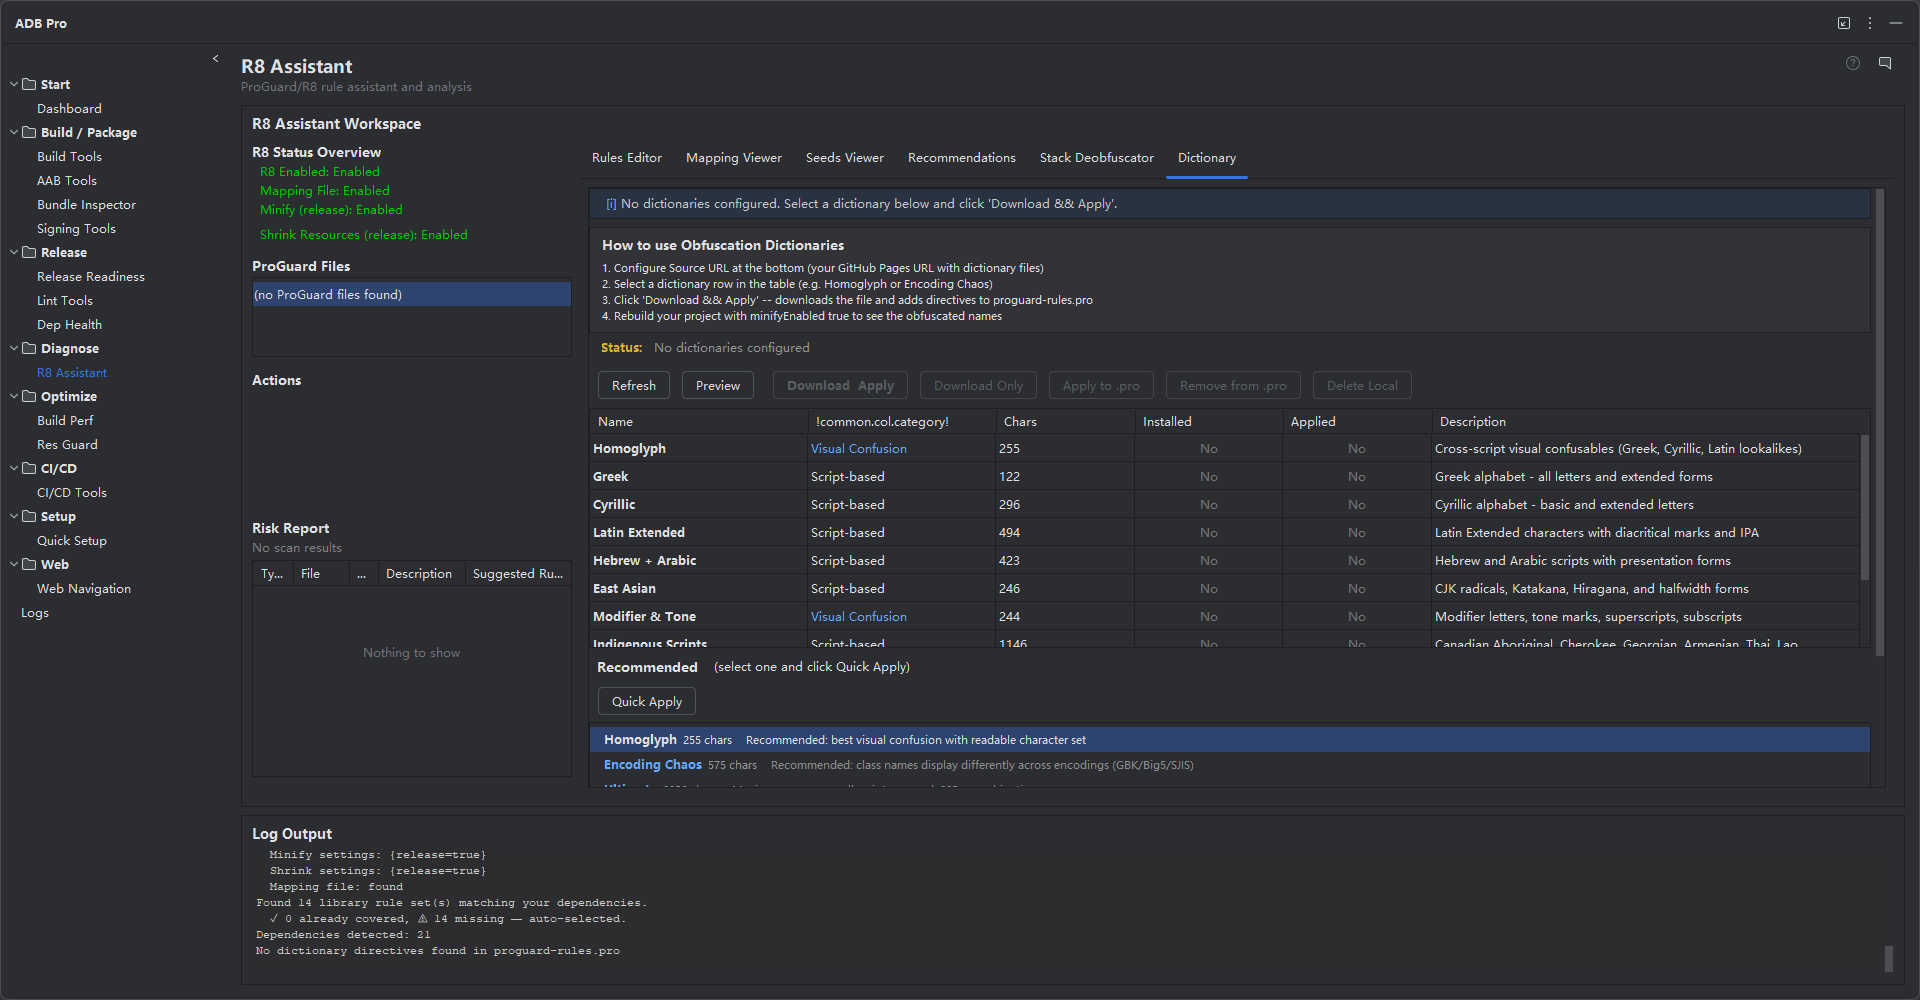Open the Stack Deobfuscator tab

(1096, 158)
